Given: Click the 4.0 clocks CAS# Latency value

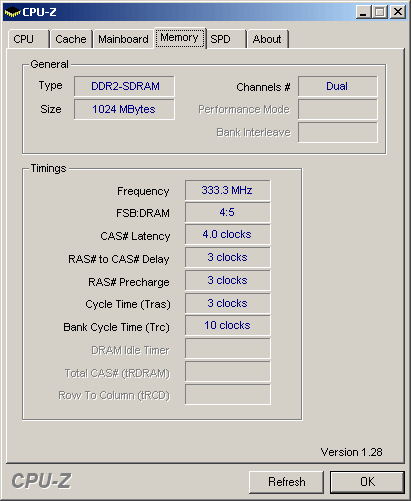Looking at the screenshot, I should pyautogui.click(x=228, y=234).
